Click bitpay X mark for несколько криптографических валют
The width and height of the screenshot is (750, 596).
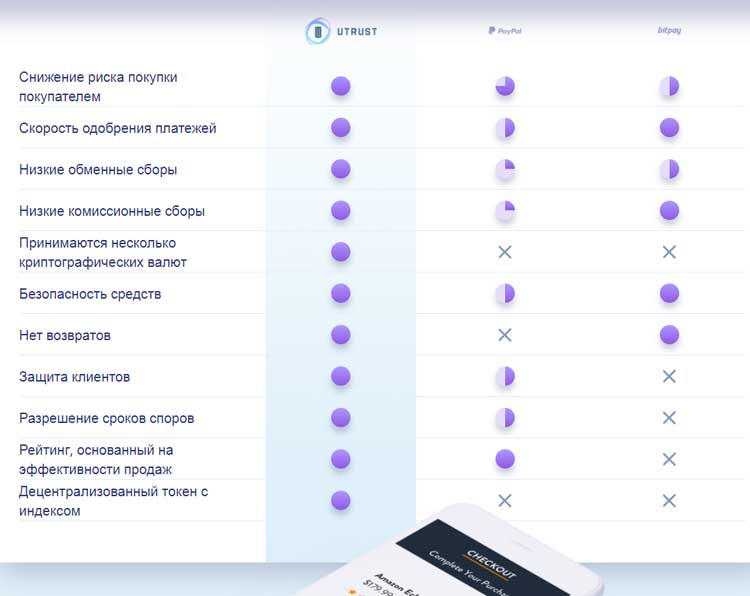(669, 252)
